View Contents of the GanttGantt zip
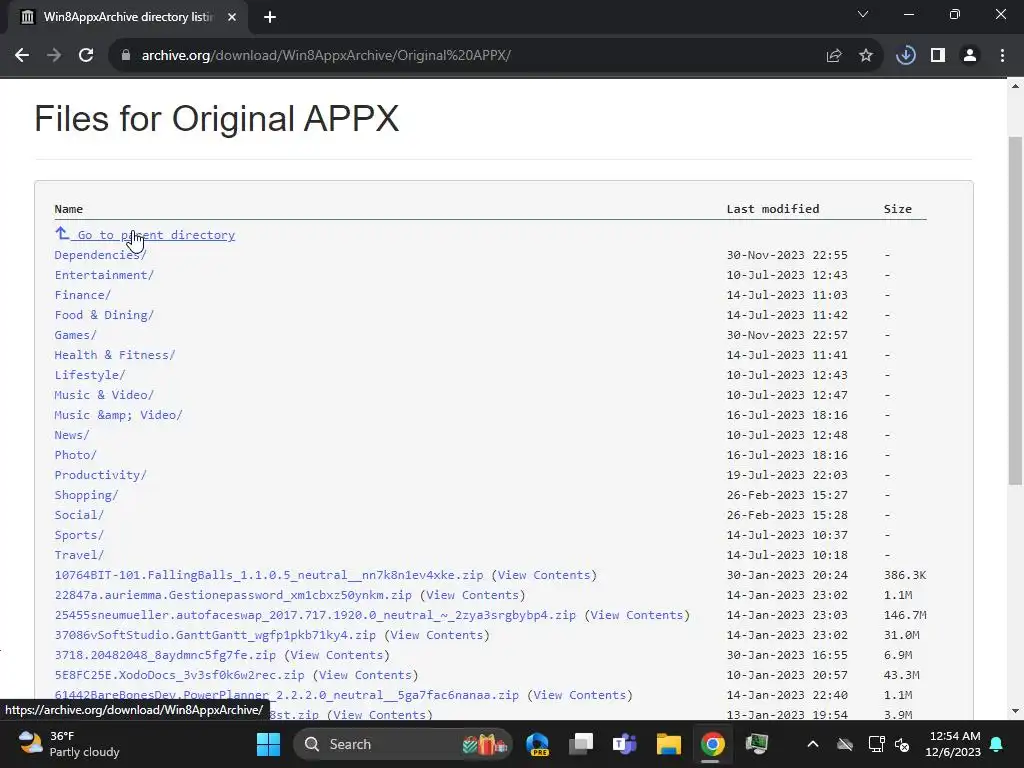This screenshot has width=1024, height=768. pyautogui.click(x=436, y=635)
